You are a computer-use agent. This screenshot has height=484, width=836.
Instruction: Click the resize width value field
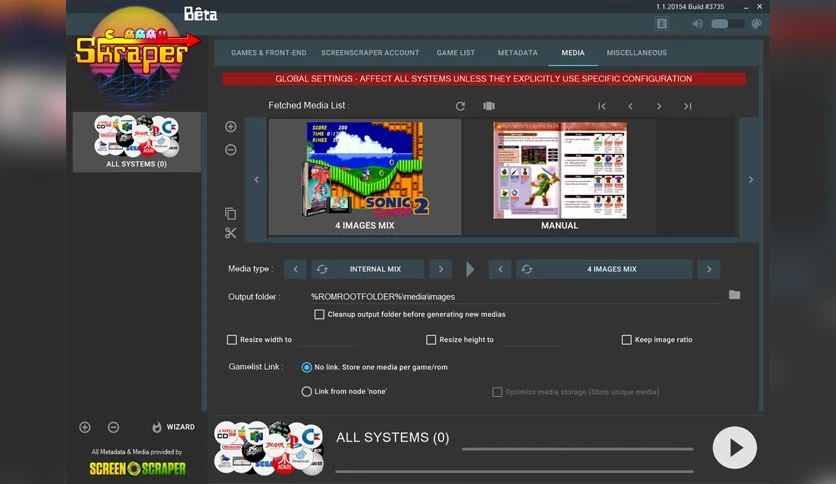(326, 340)
